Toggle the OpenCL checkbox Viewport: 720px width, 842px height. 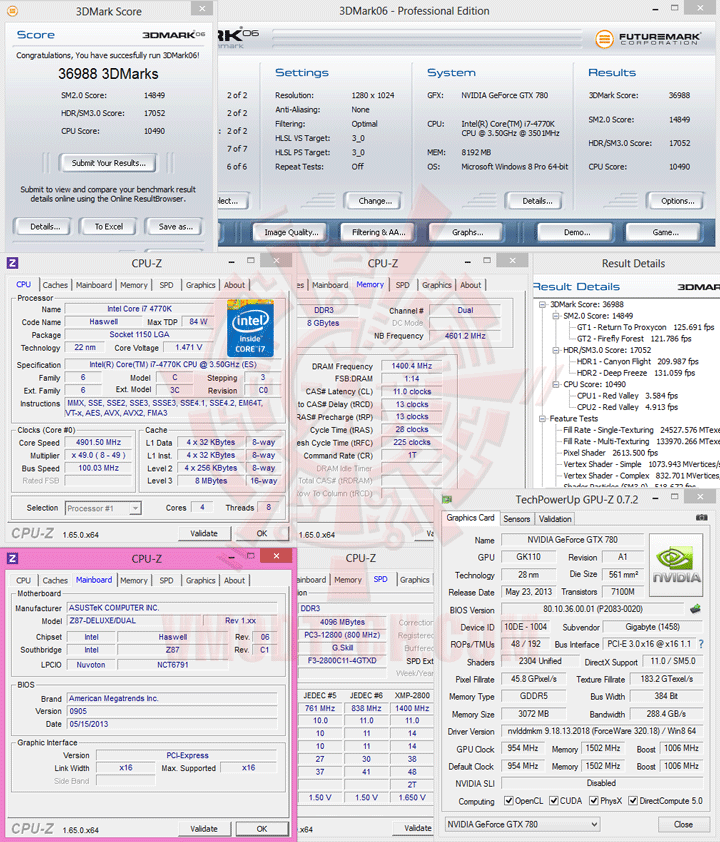pyautogui.click(x=508, y=801)
